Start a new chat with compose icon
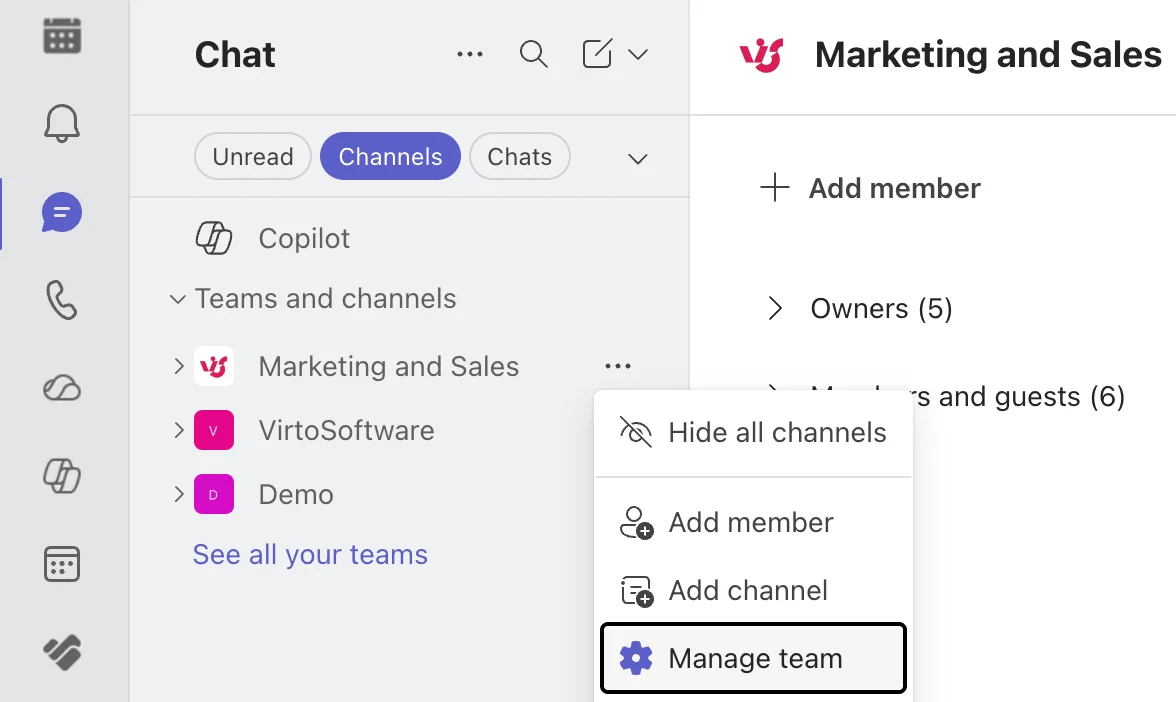 pos(597,54)
